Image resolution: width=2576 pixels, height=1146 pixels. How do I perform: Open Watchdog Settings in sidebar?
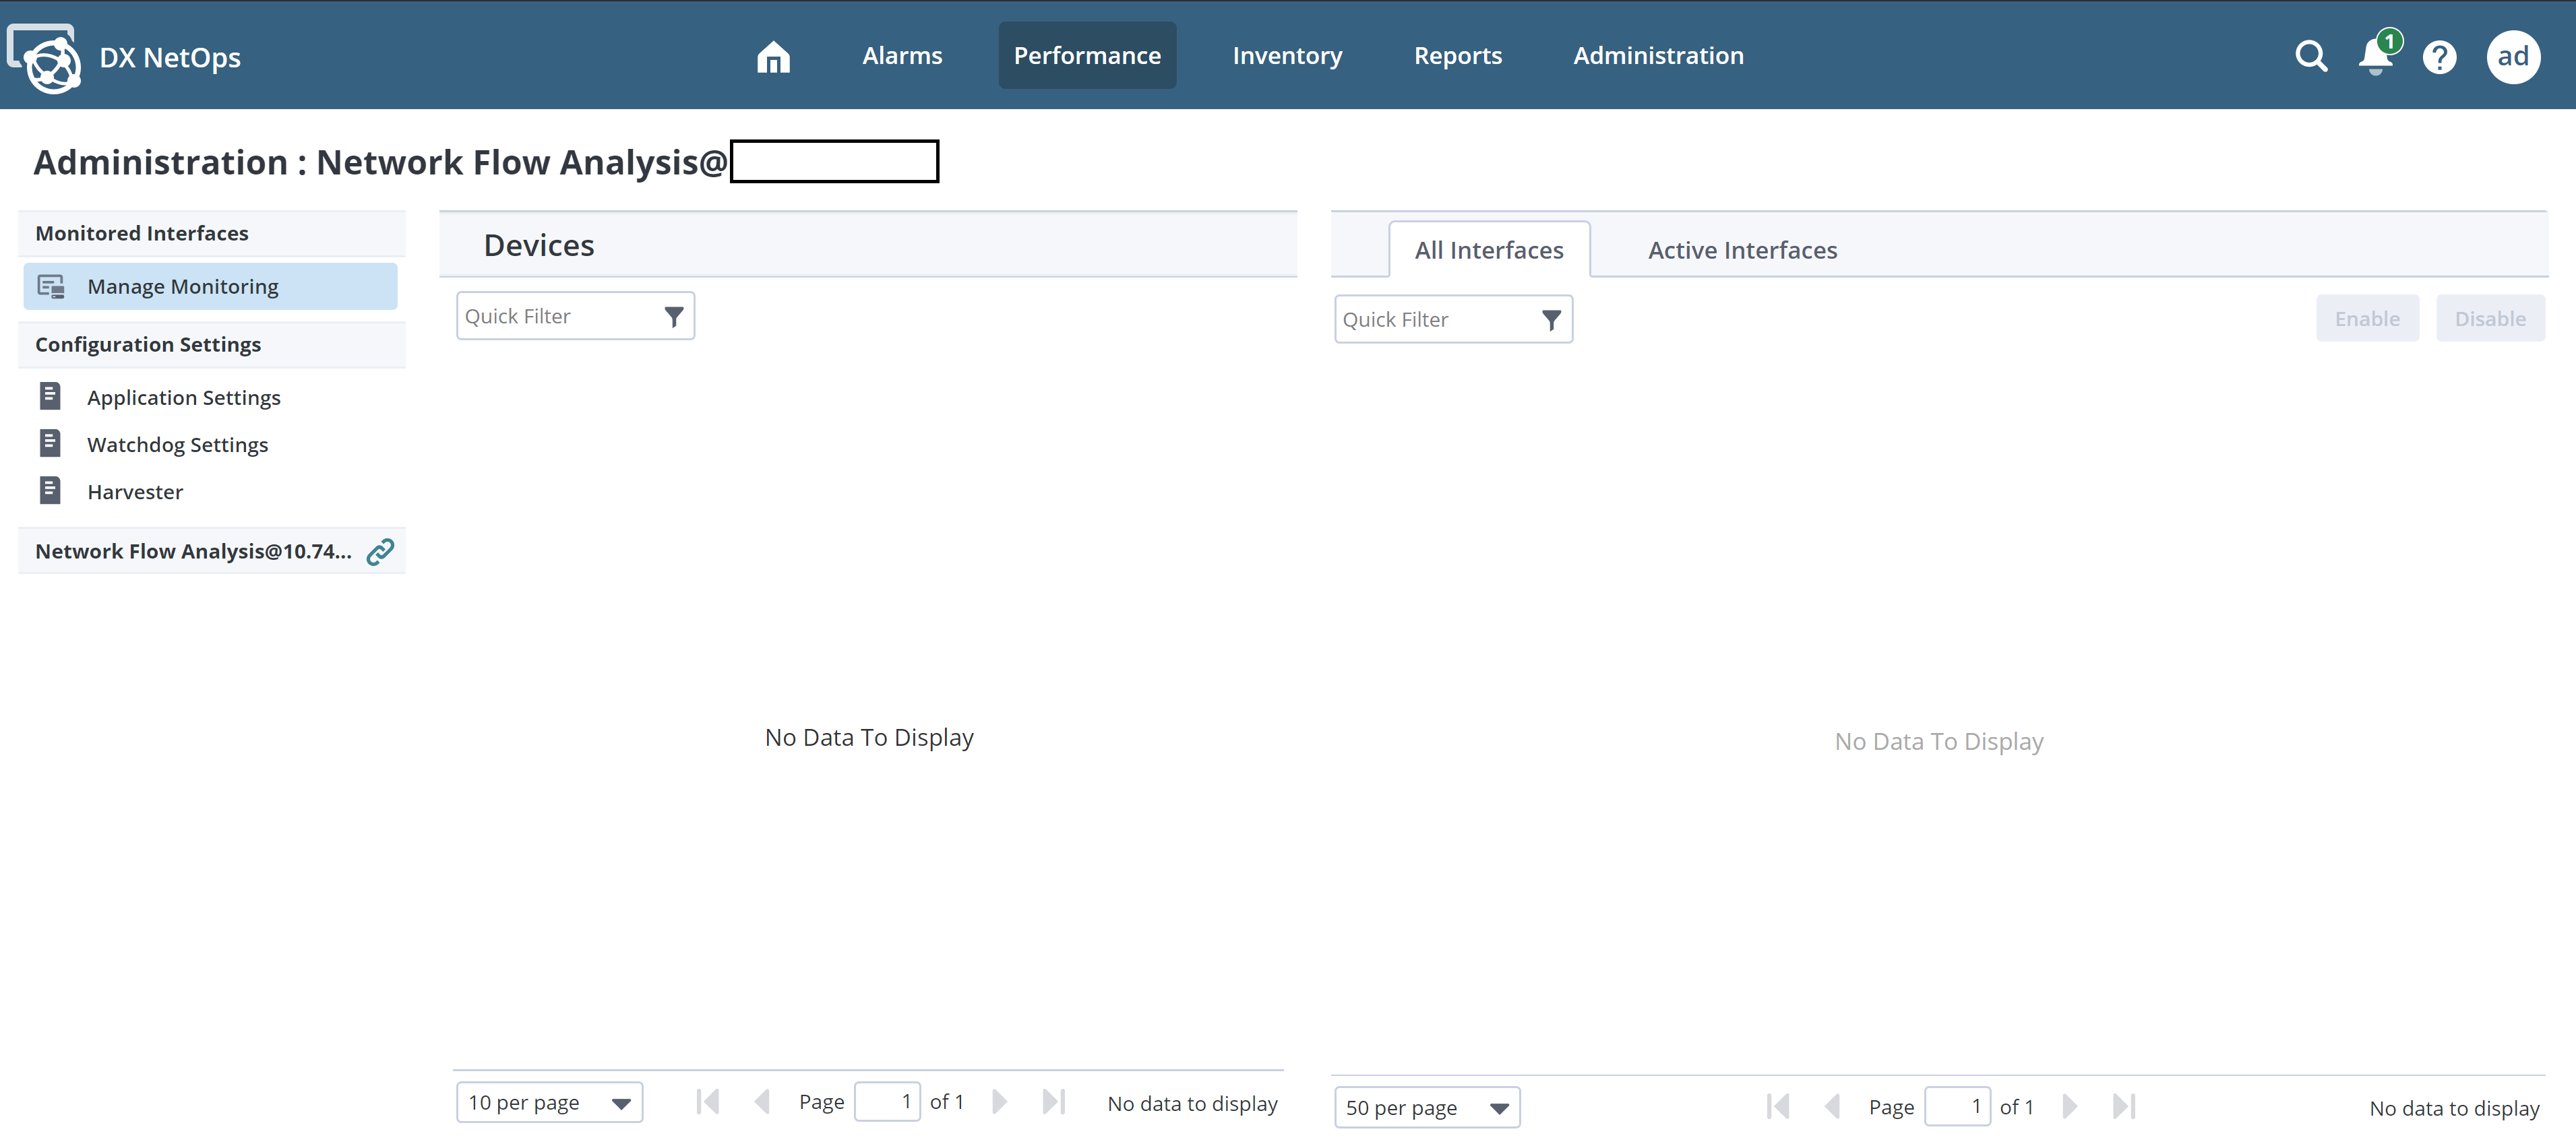(177, 445)
